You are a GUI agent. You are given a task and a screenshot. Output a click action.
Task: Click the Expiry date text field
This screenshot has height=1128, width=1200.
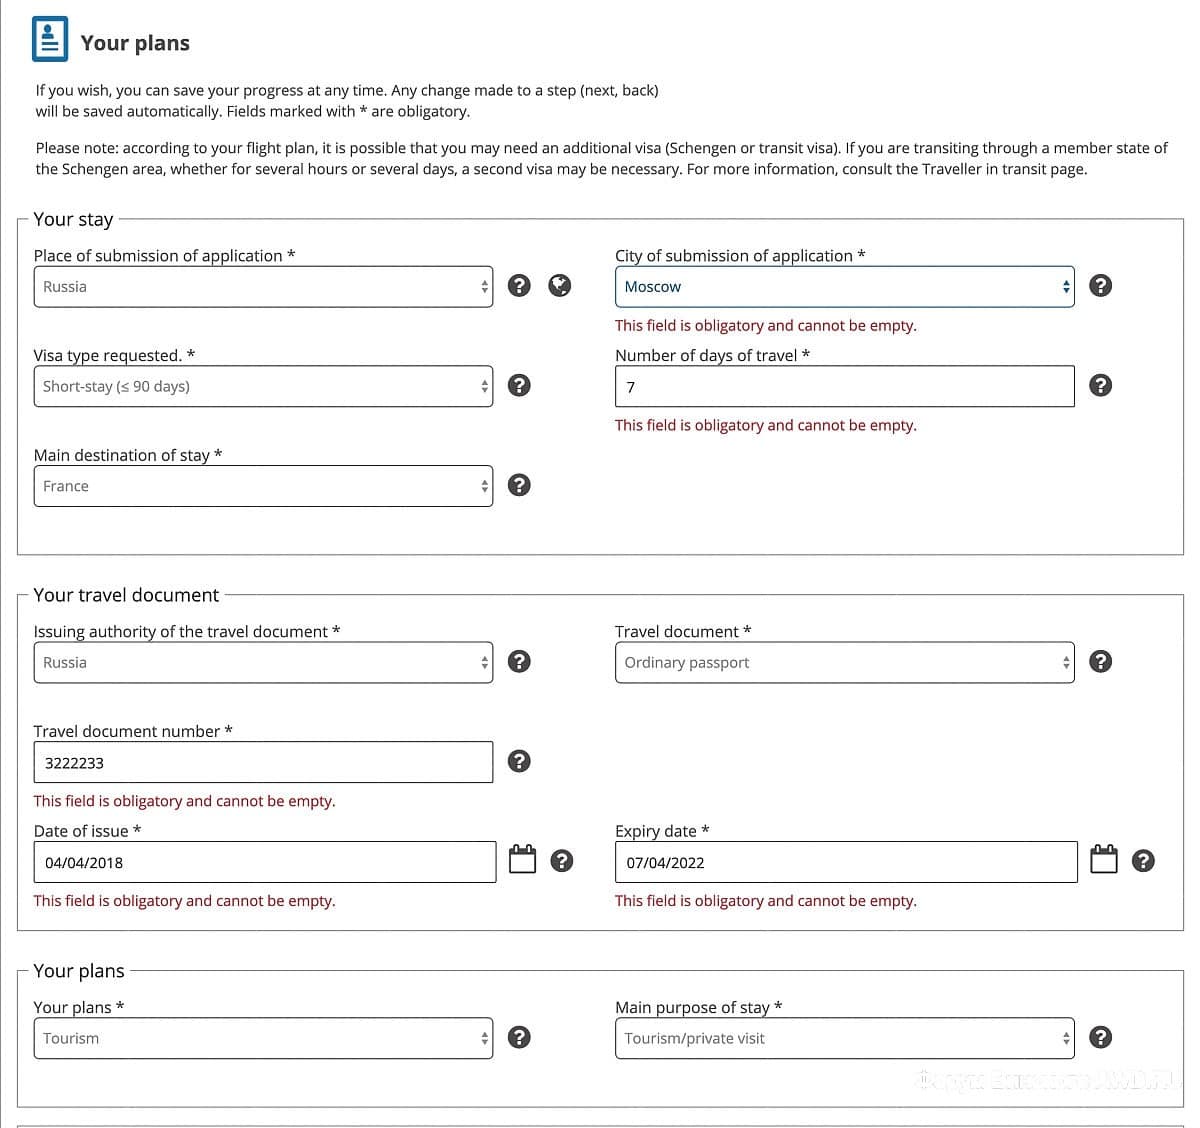pos(845,863)
